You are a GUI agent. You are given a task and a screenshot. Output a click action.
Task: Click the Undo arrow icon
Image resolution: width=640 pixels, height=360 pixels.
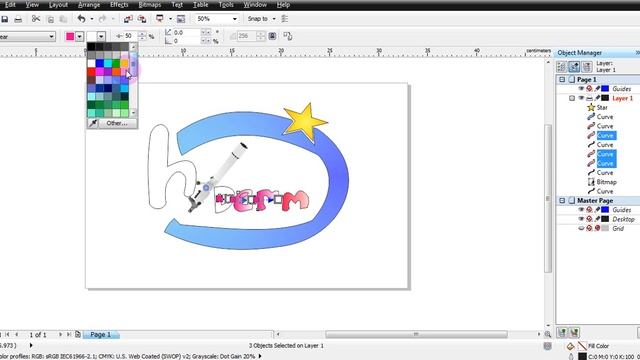pyautogui.click(x=81, y=19)
